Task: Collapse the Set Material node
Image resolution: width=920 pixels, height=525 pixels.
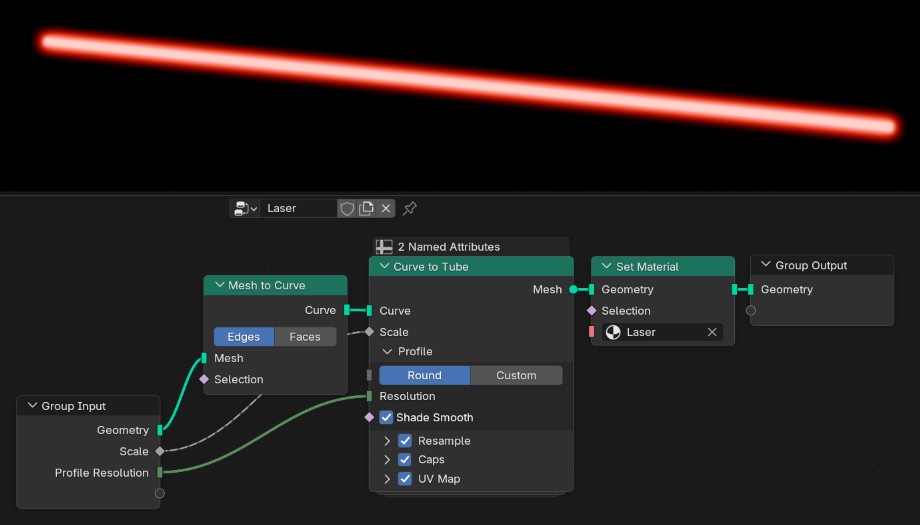Action: (607, 266)
